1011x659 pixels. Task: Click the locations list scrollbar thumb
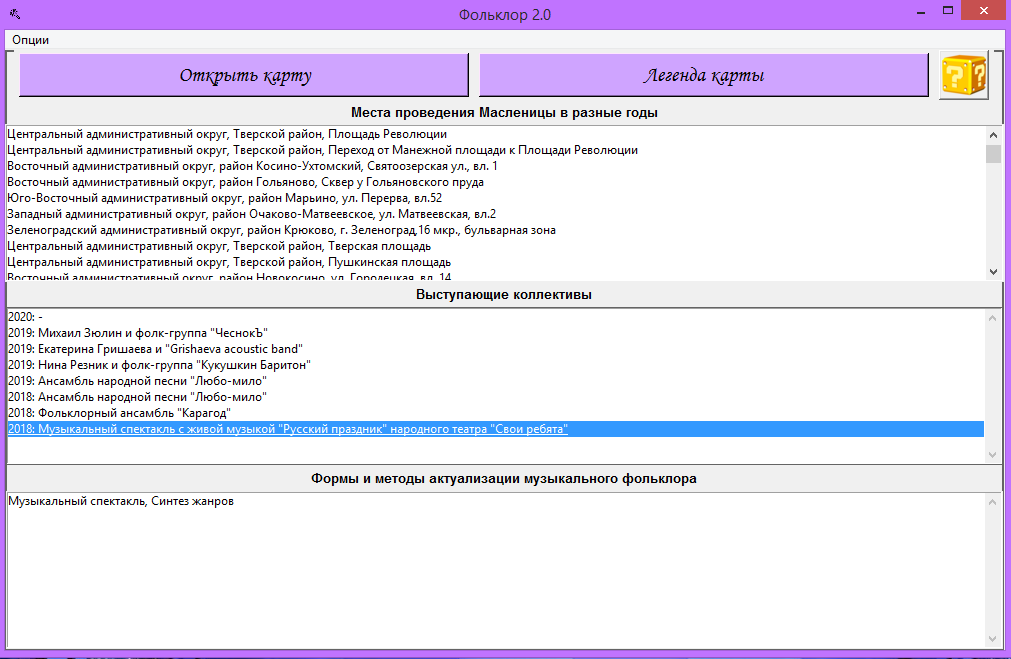pos(993,153)
